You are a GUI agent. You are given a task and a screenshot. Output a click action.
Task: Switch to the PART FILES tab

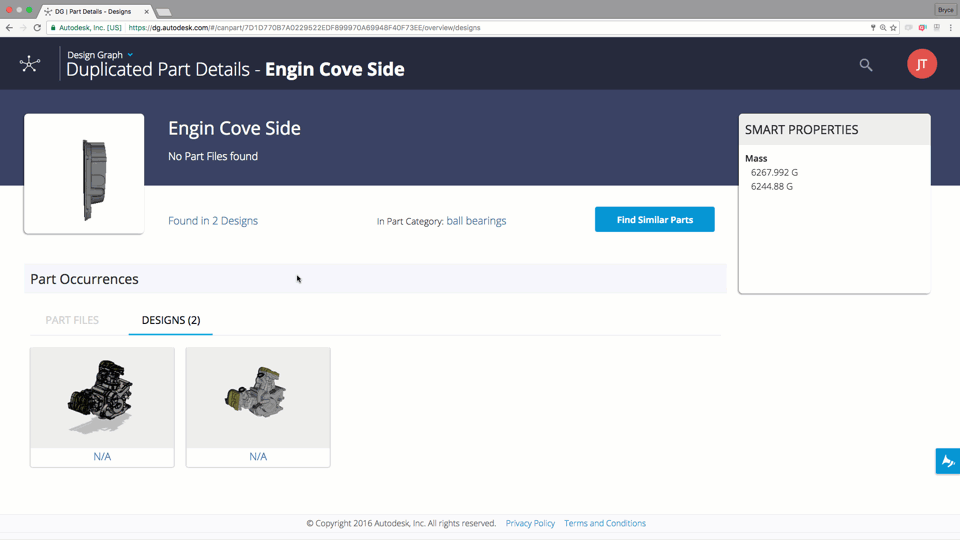point(72,320)
